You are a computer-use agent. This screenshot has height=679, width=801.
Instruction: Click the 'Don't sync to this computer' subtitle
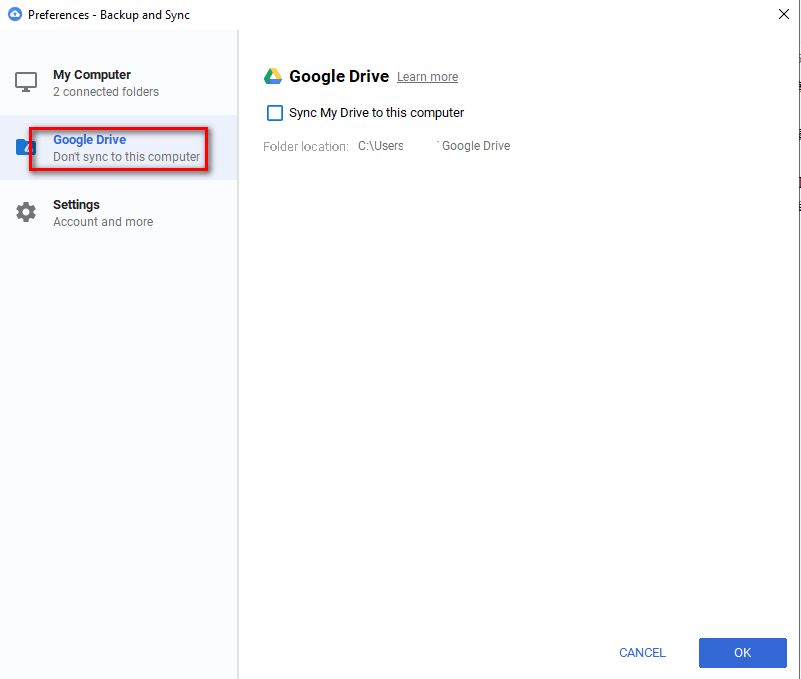126,157
